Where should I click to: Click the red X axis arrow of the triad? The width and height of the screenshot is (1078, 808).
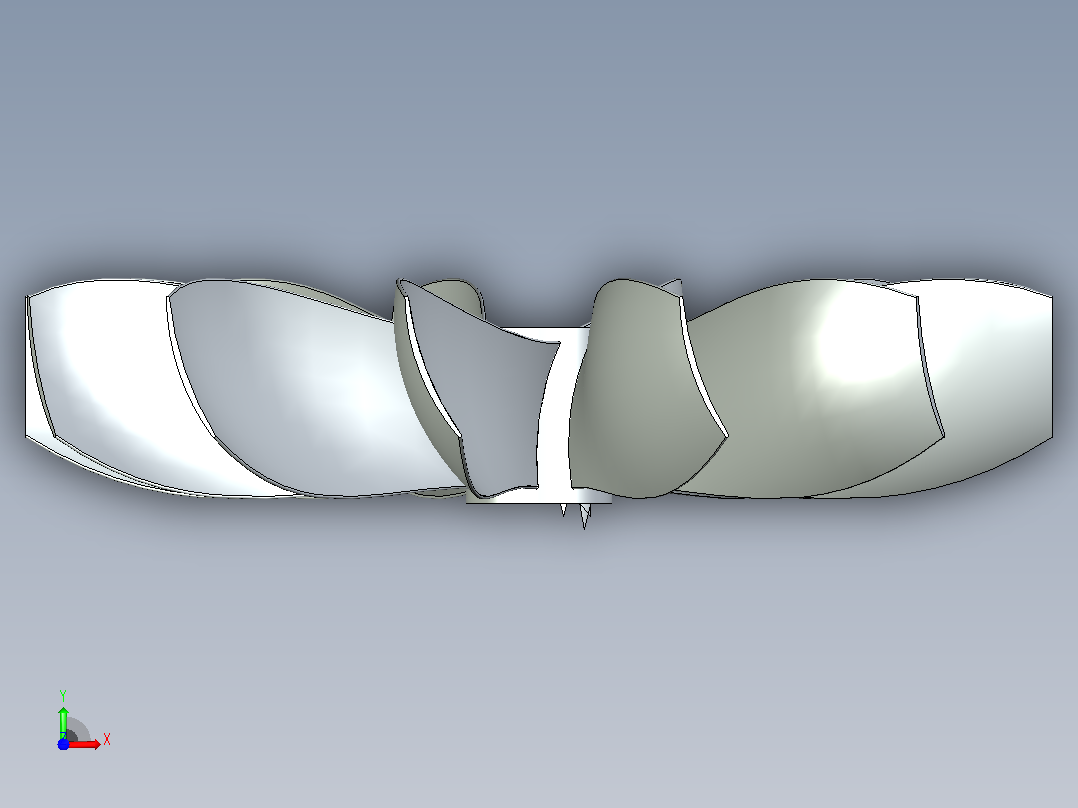85,745
